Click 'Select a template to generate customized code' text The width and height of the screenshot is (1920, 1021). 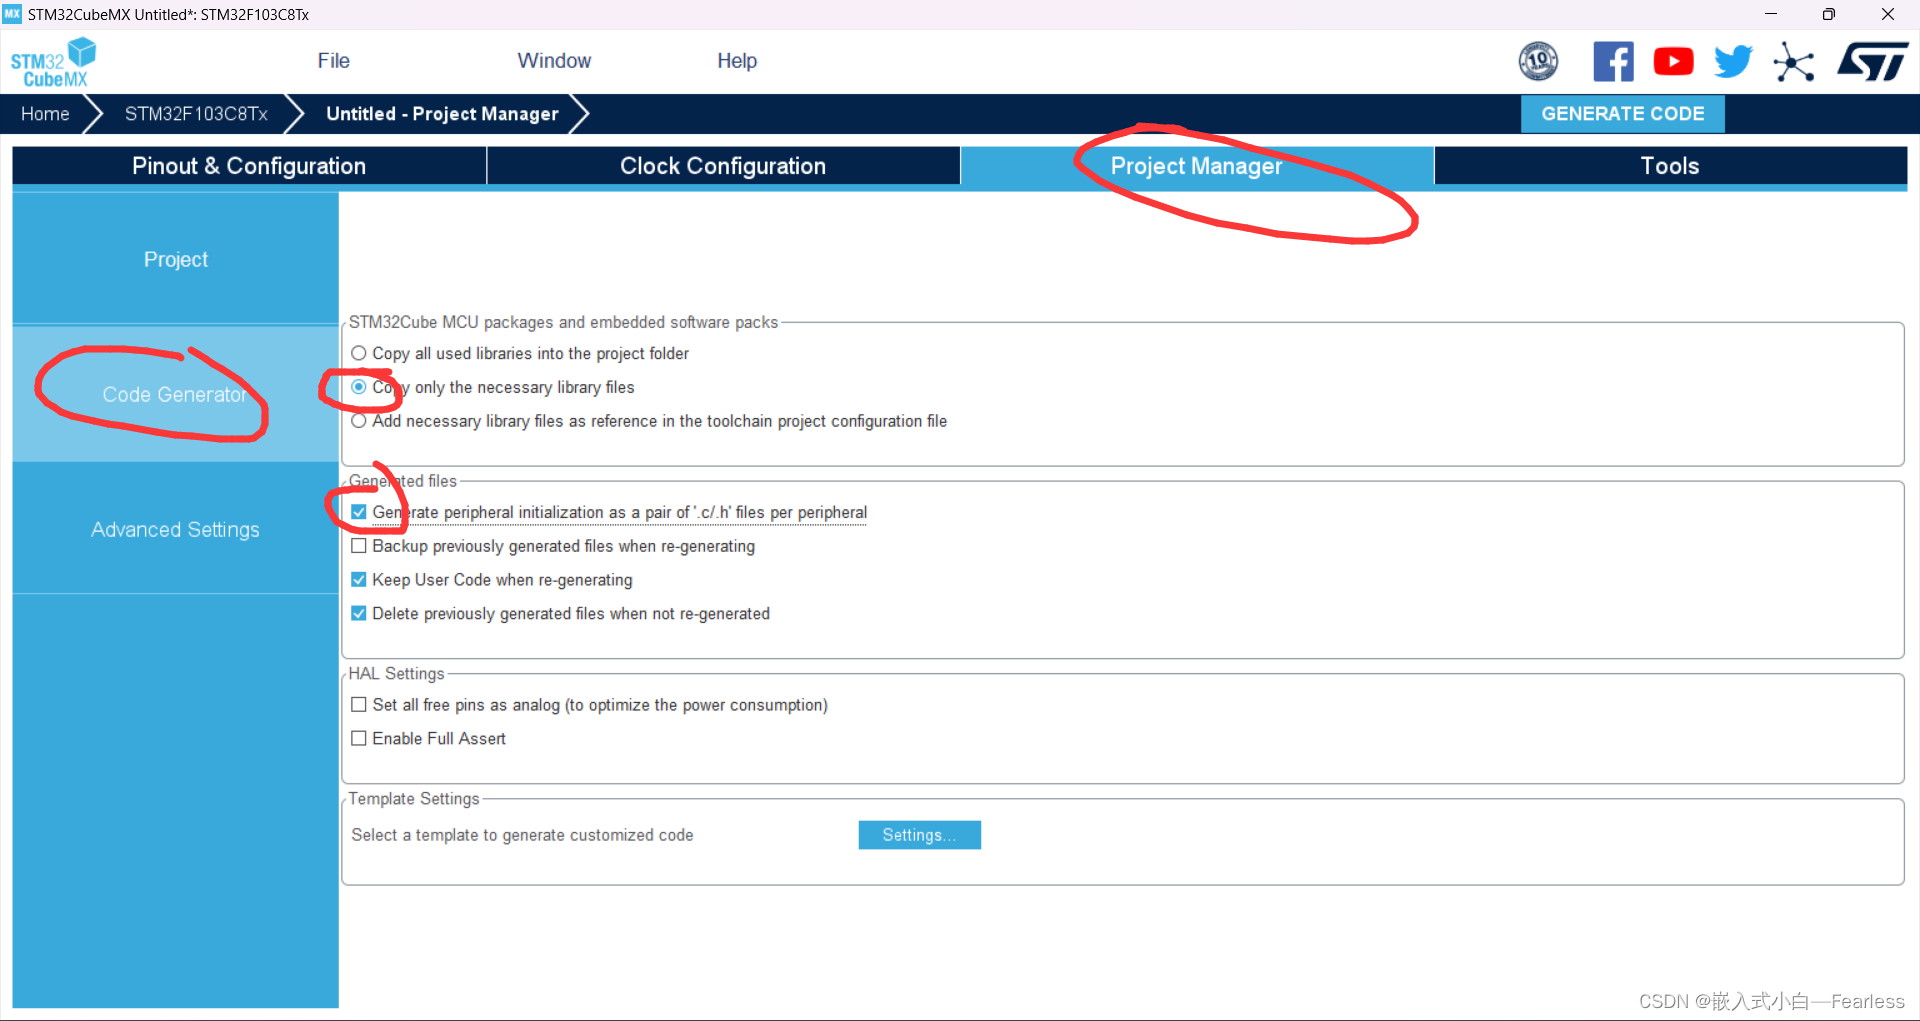click(522, 835)
